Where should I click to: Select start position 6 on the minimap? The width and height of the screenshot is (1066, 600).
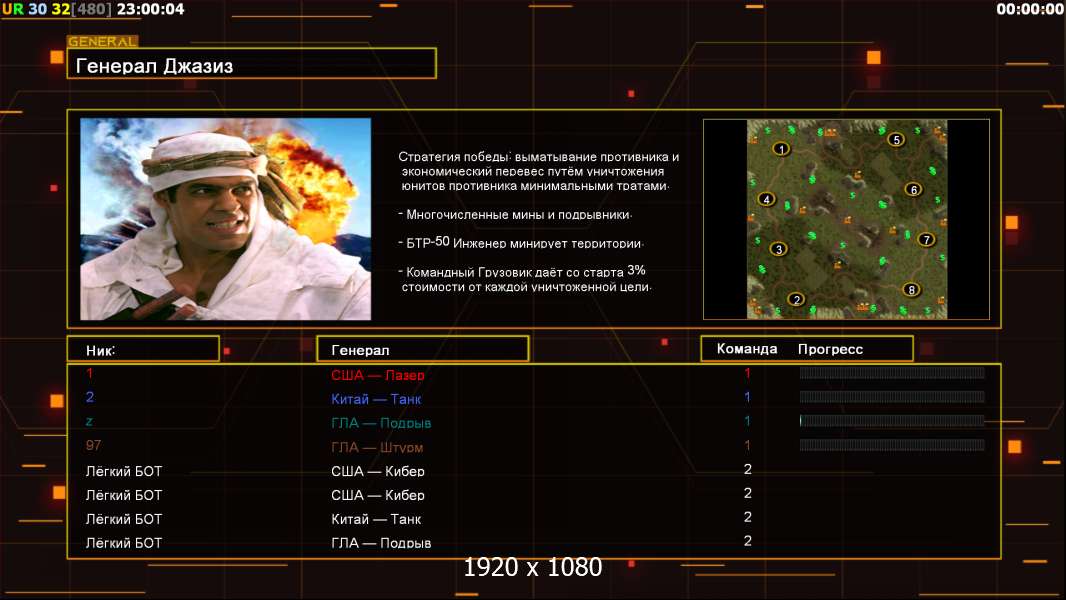(x=912, y=189)
